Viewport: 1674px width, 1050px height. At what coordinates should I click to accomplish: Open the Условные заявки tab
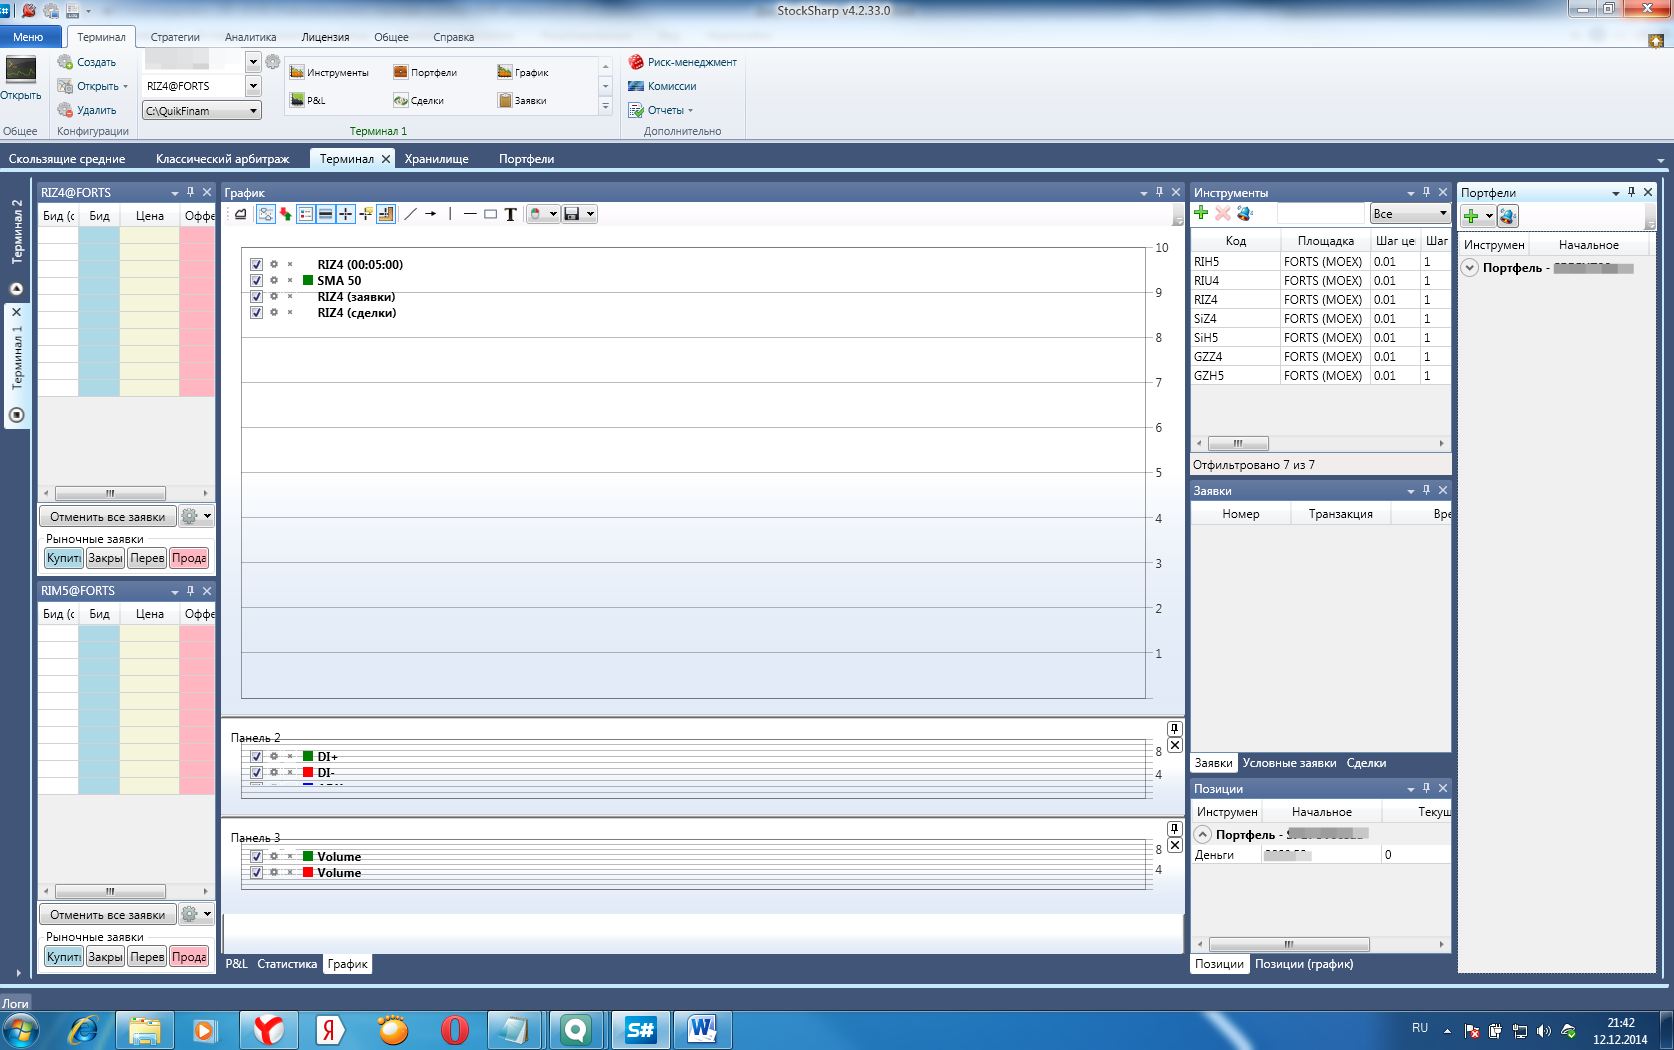click(1289, 763)
